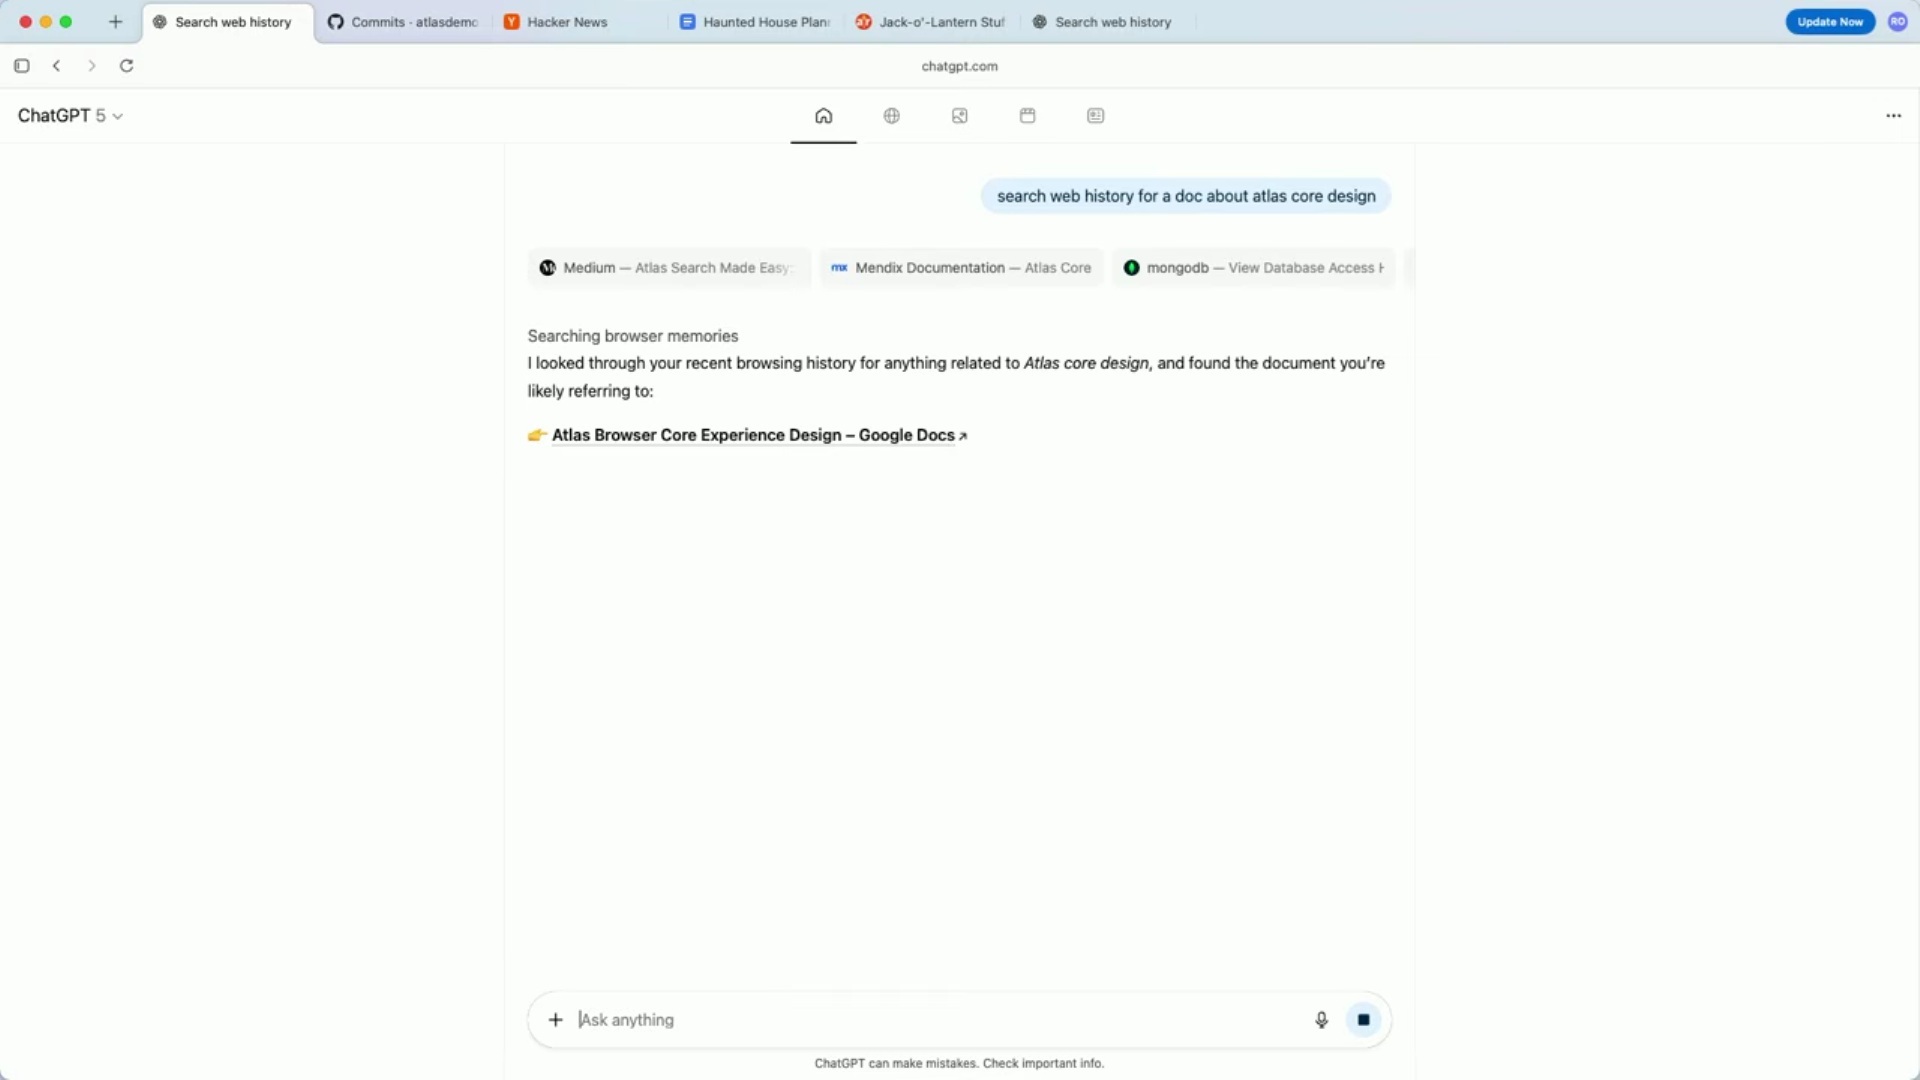
Task: Go back with the left arrow
Action: (x=57, y=66)
